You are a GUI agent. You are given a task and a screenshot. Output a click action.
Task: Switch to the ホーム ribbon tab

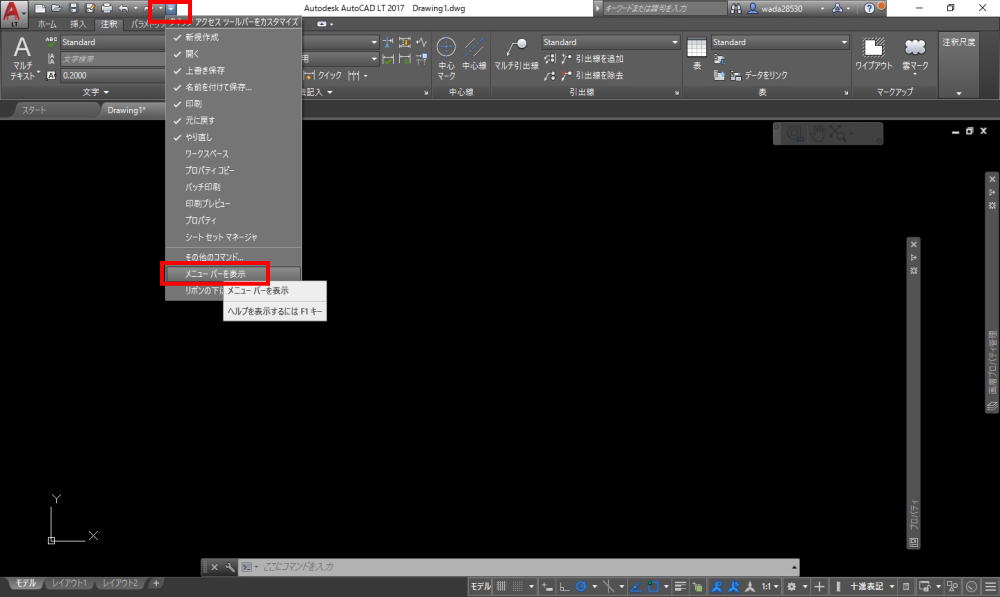pyautogui.click(x=47, y=24)
